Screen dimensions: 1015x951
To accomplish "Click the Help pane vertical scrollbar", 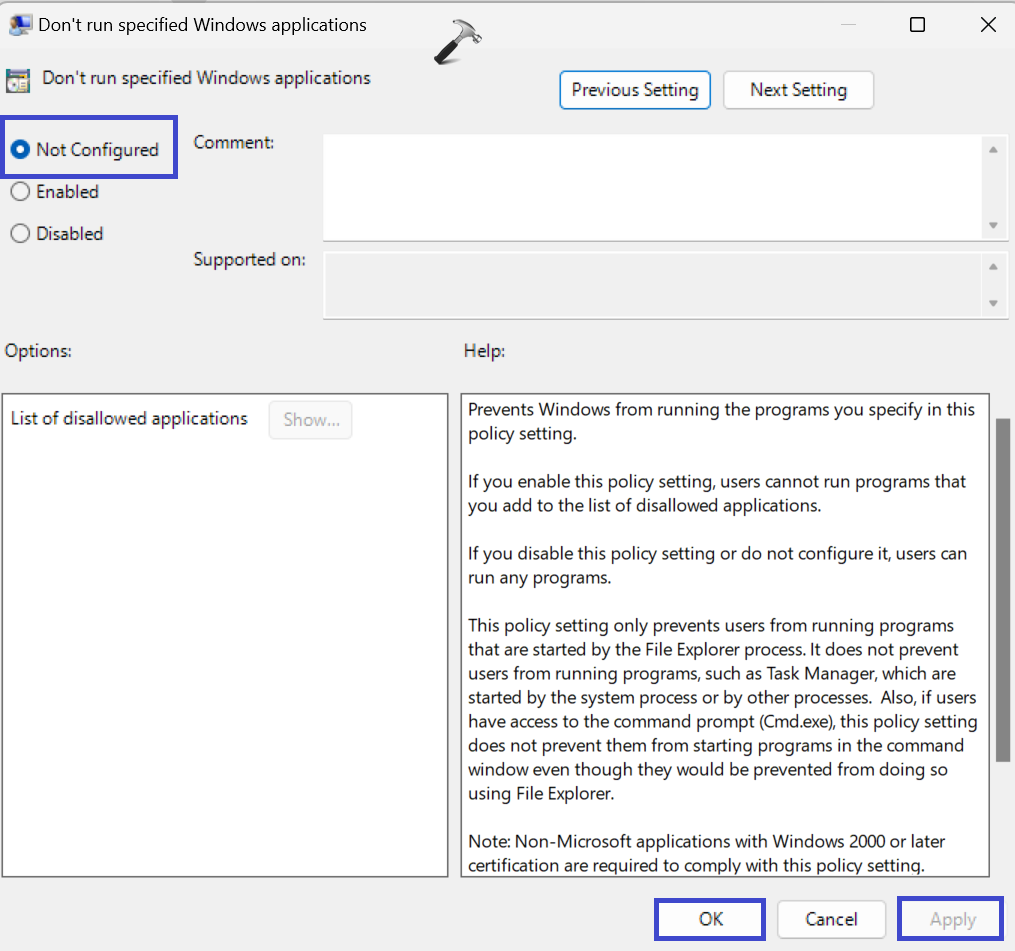I will (x=1003, y=590).
